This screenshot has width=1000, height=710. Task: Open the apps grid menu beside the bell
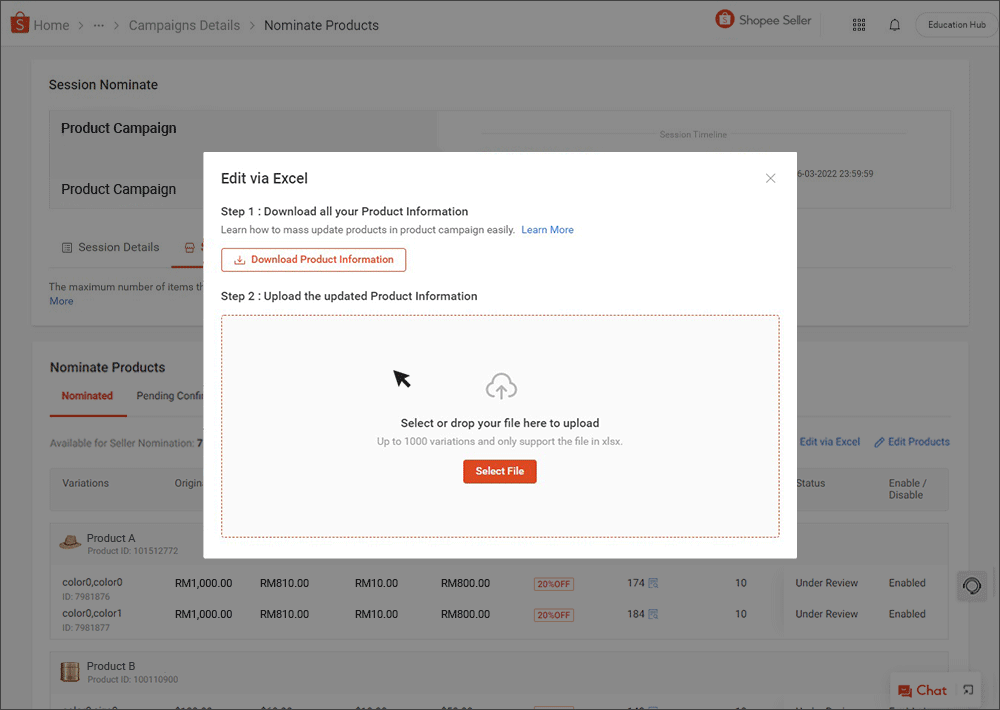pyautogui.click(x=858, y=24)
